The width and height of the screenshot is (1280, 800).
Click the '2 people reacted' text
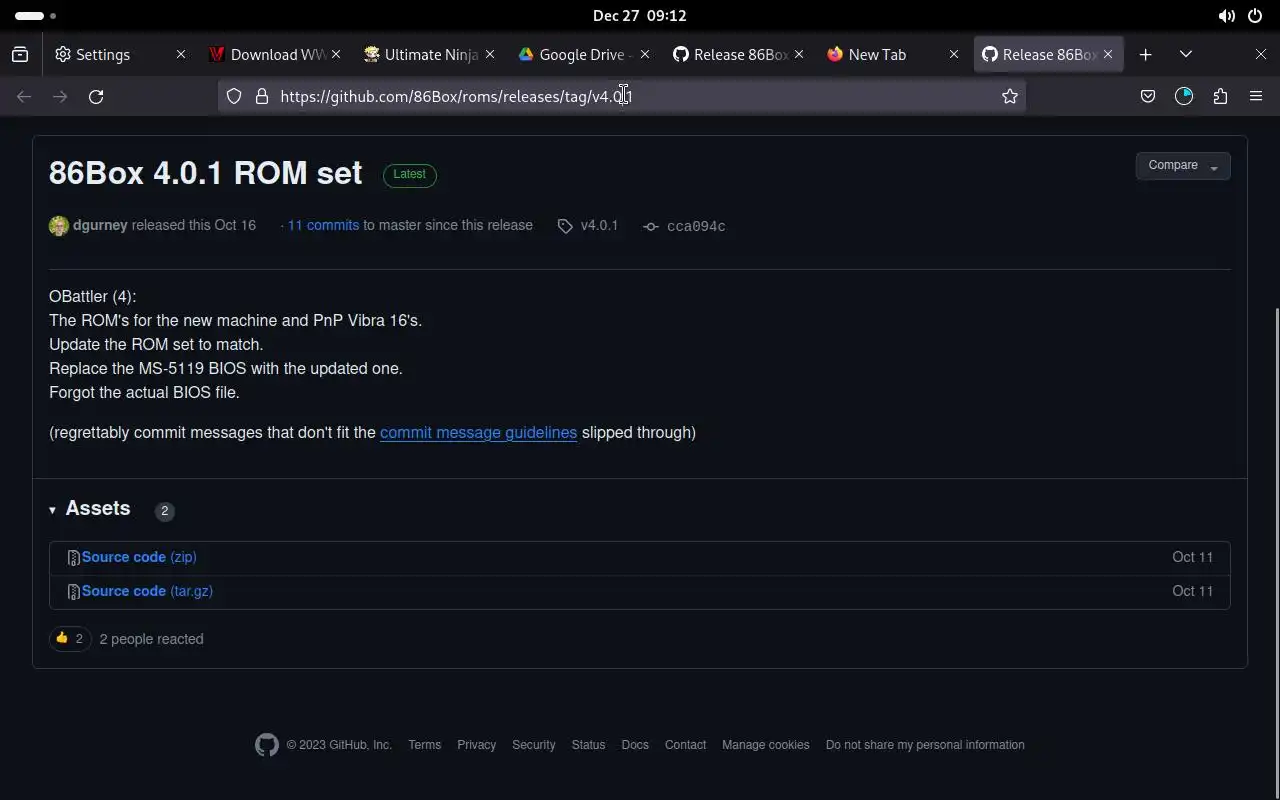(x=152, y=639)
